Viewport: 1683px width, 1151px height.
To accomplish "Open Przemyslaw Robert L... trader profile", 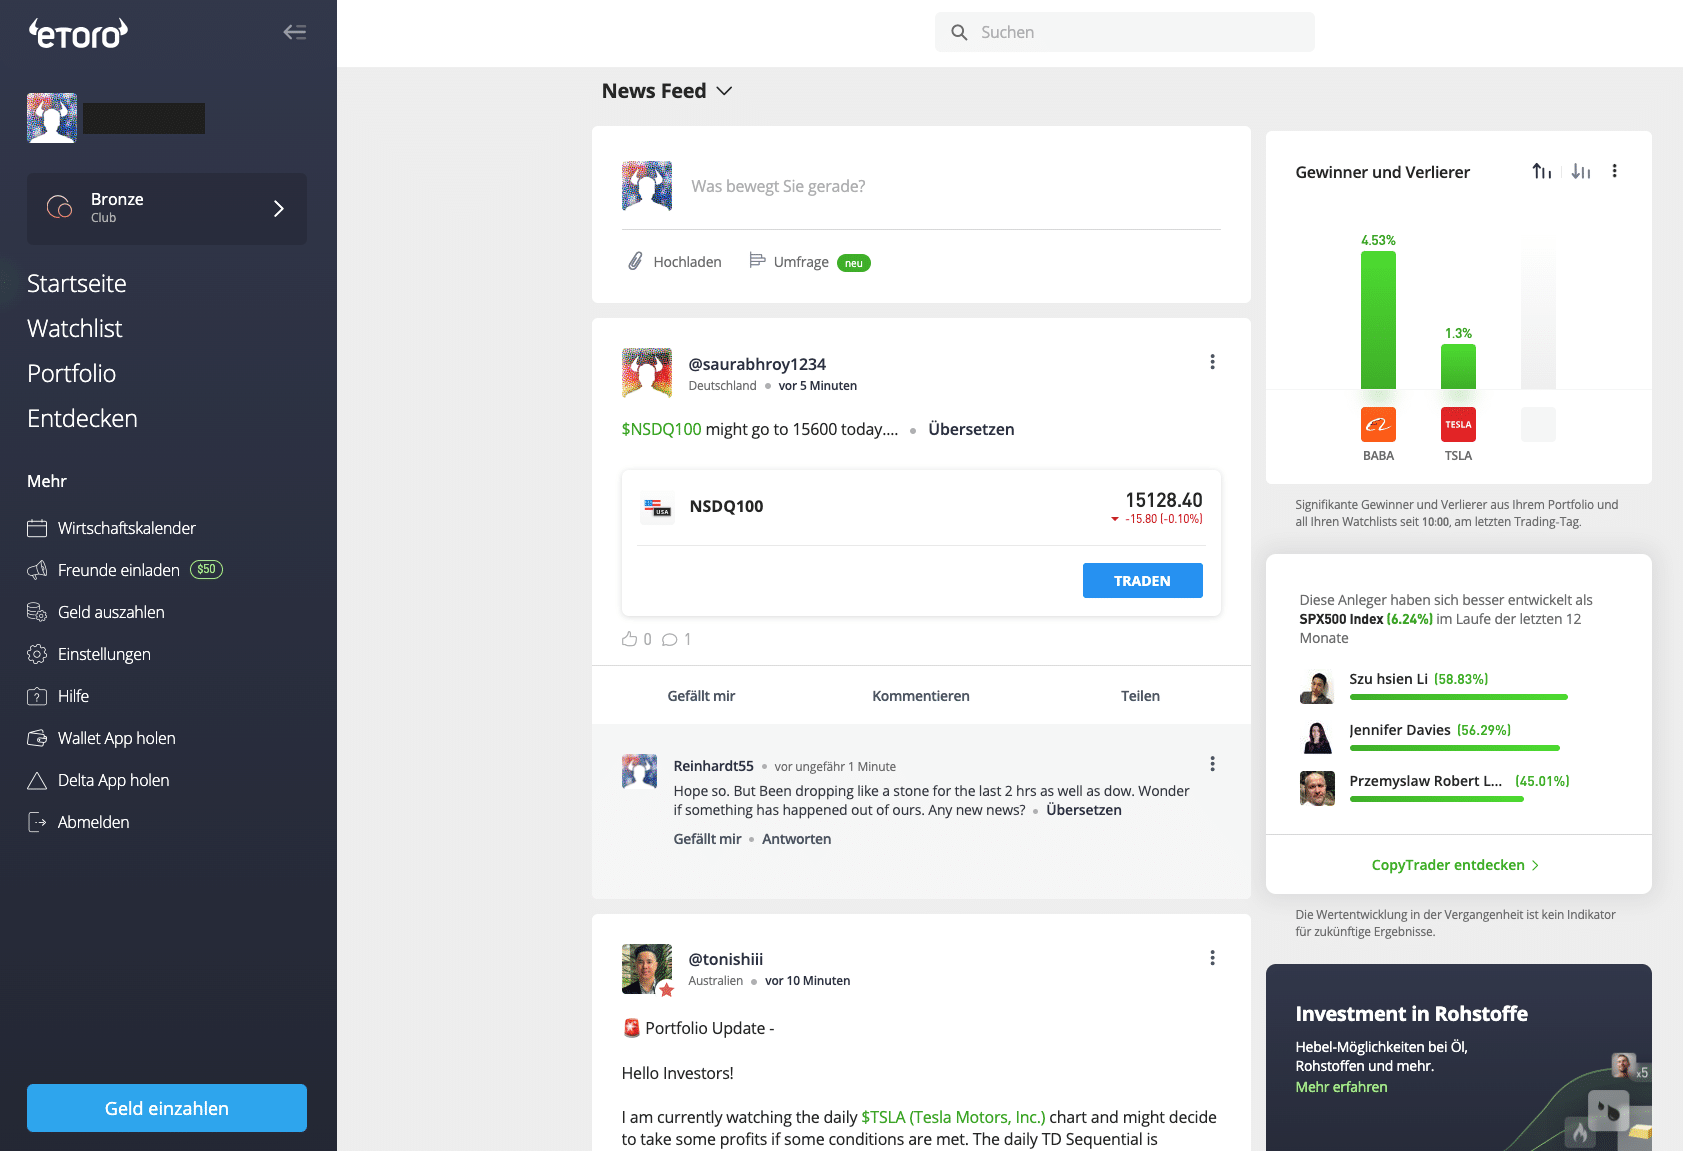I will pyautogui.click(x=1426, y=781).
